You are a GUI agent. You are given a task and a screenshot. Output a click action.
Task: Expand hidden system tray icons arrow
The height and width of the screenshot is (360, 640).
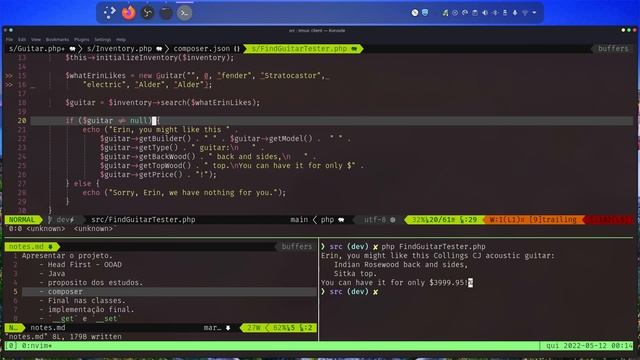tap(534, 13)
